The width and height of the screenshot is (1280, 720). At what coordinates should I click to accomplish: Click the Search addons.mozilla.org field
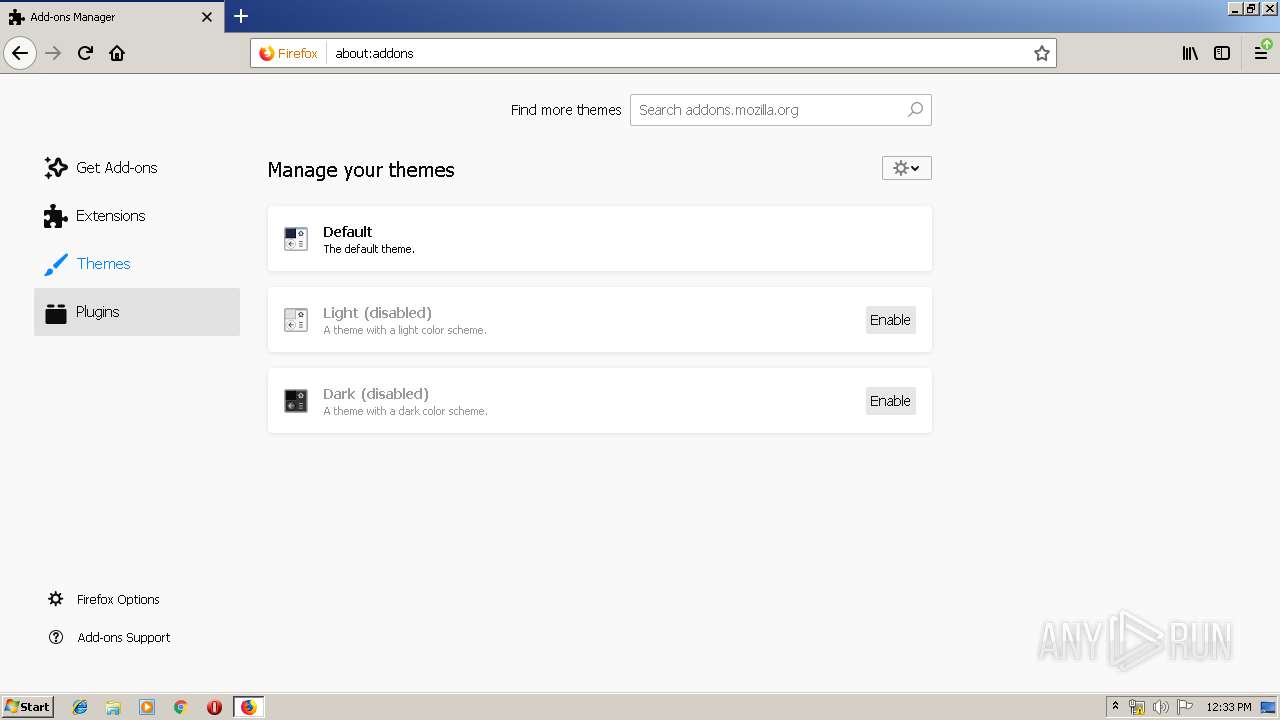(770, 110)
